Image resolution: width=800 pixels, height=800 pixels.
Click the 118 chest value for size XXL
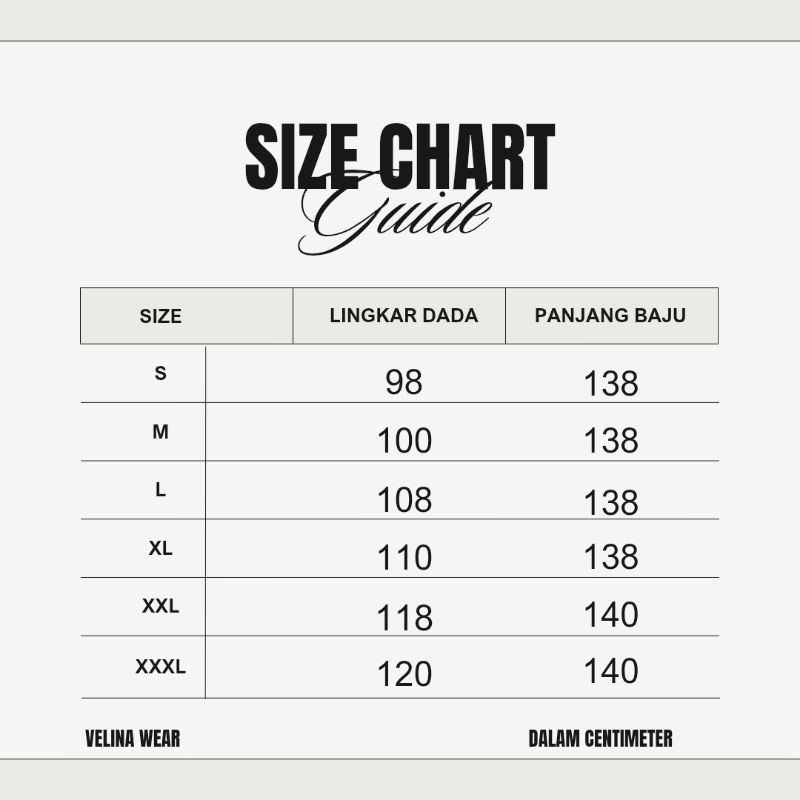(x=405, y=617)
